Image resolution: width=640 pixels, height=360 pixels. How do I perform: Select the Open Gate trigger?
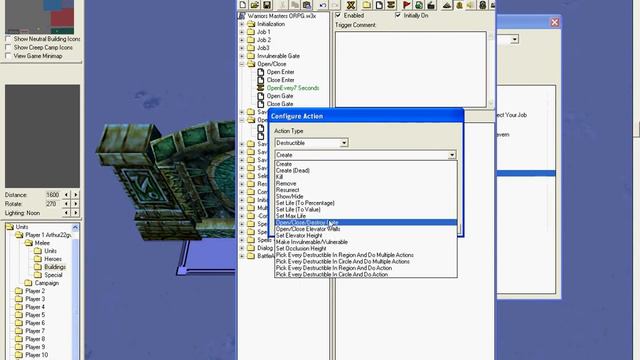(x=280, y=96)
